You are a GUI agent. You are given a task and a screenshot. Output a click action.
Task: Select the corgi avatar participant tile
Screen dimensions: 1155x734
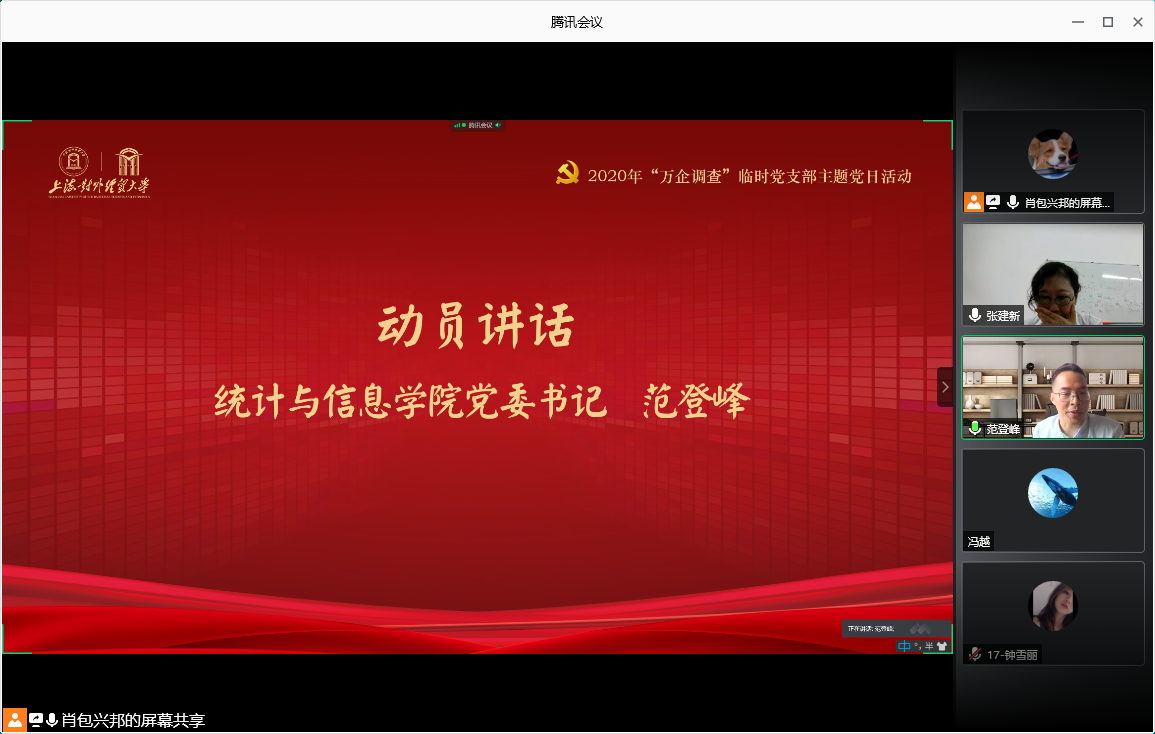tap(1053, 154)
